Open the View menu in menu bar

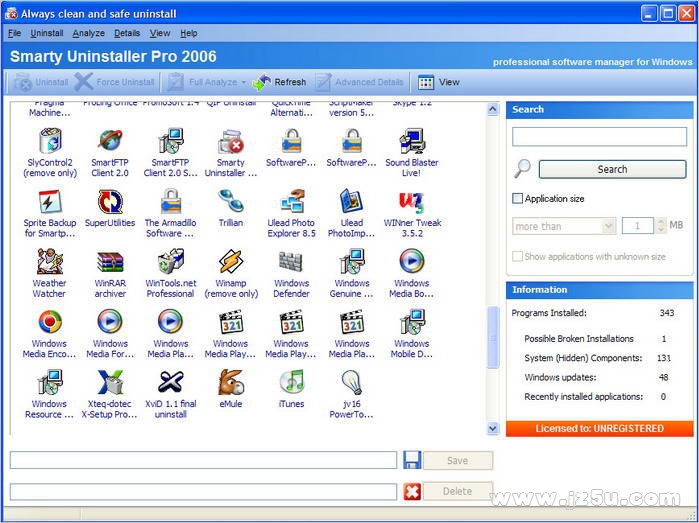[160, 33]
